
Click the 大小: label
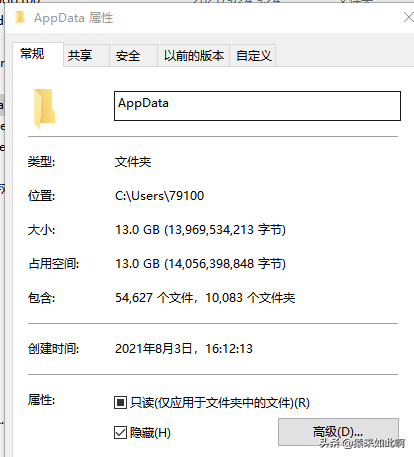pos(41,230)
